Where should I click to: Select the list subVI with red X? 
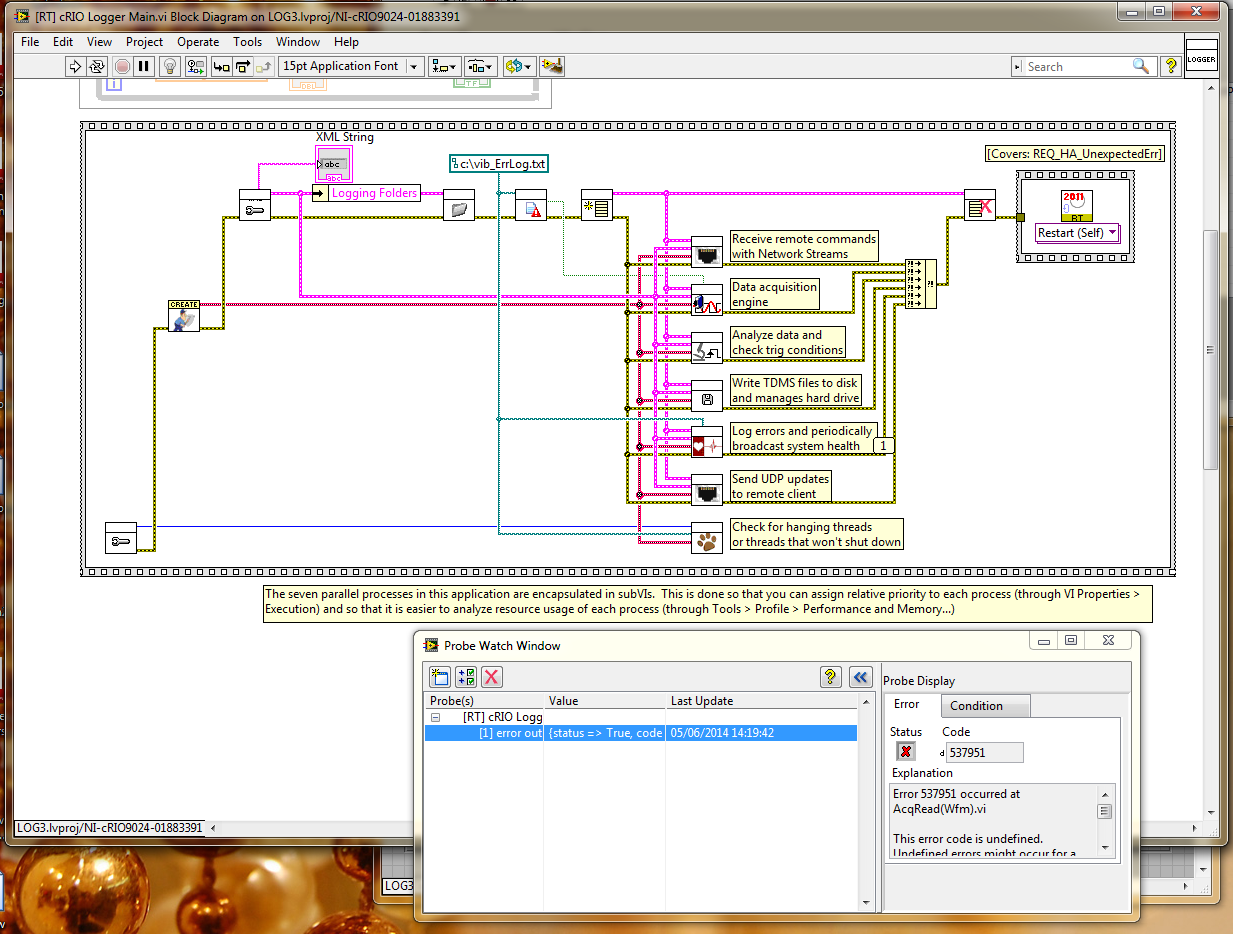980,204
